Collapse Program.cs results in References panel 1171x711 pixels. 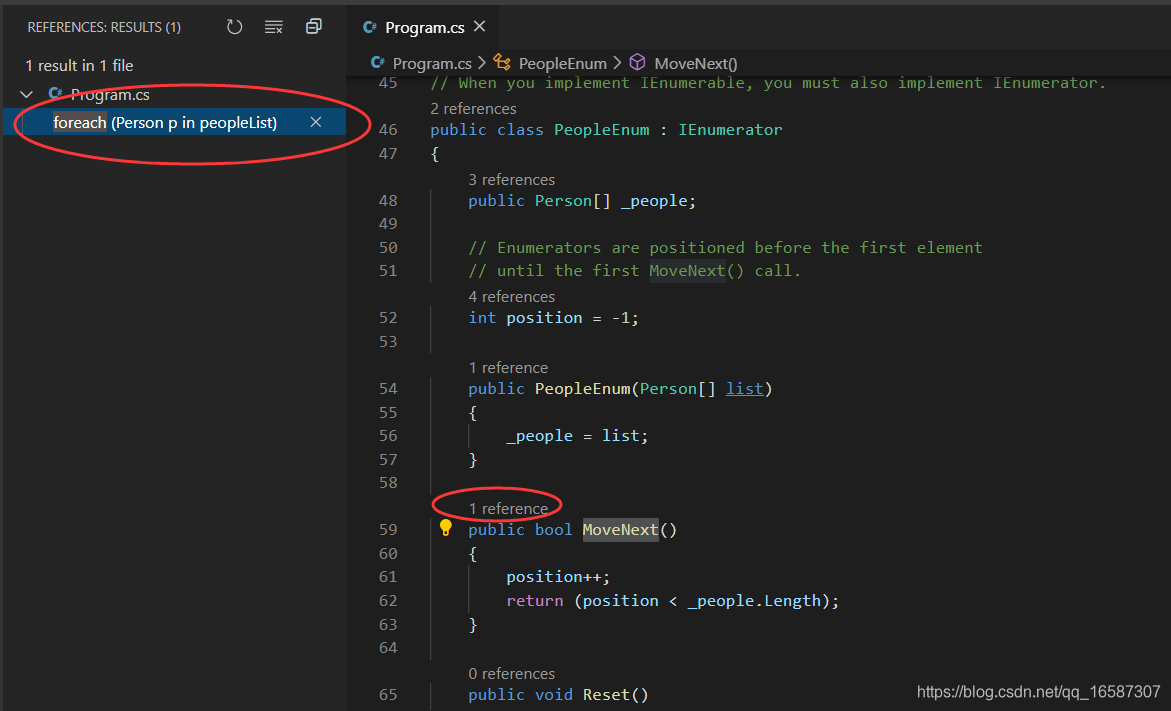click(x=26, y=94)
